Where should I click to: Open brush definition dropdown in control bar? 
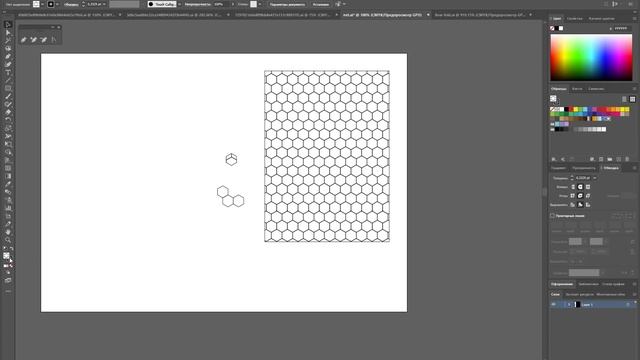(179, 4)
